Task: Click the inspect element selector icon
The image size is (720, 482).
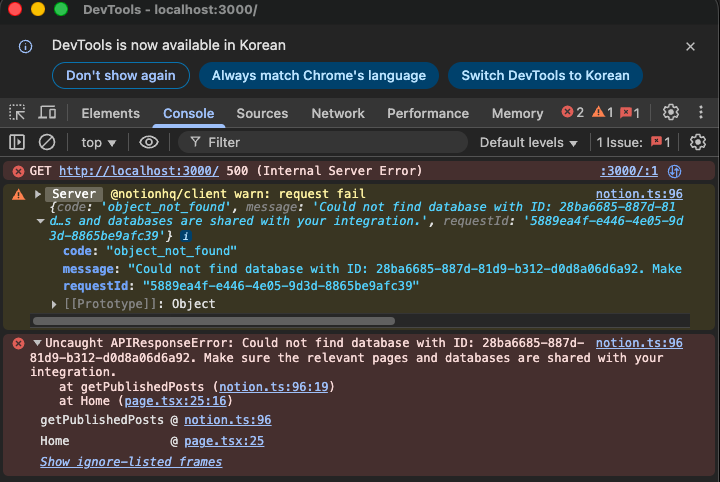Action: (x=17, y=113)
